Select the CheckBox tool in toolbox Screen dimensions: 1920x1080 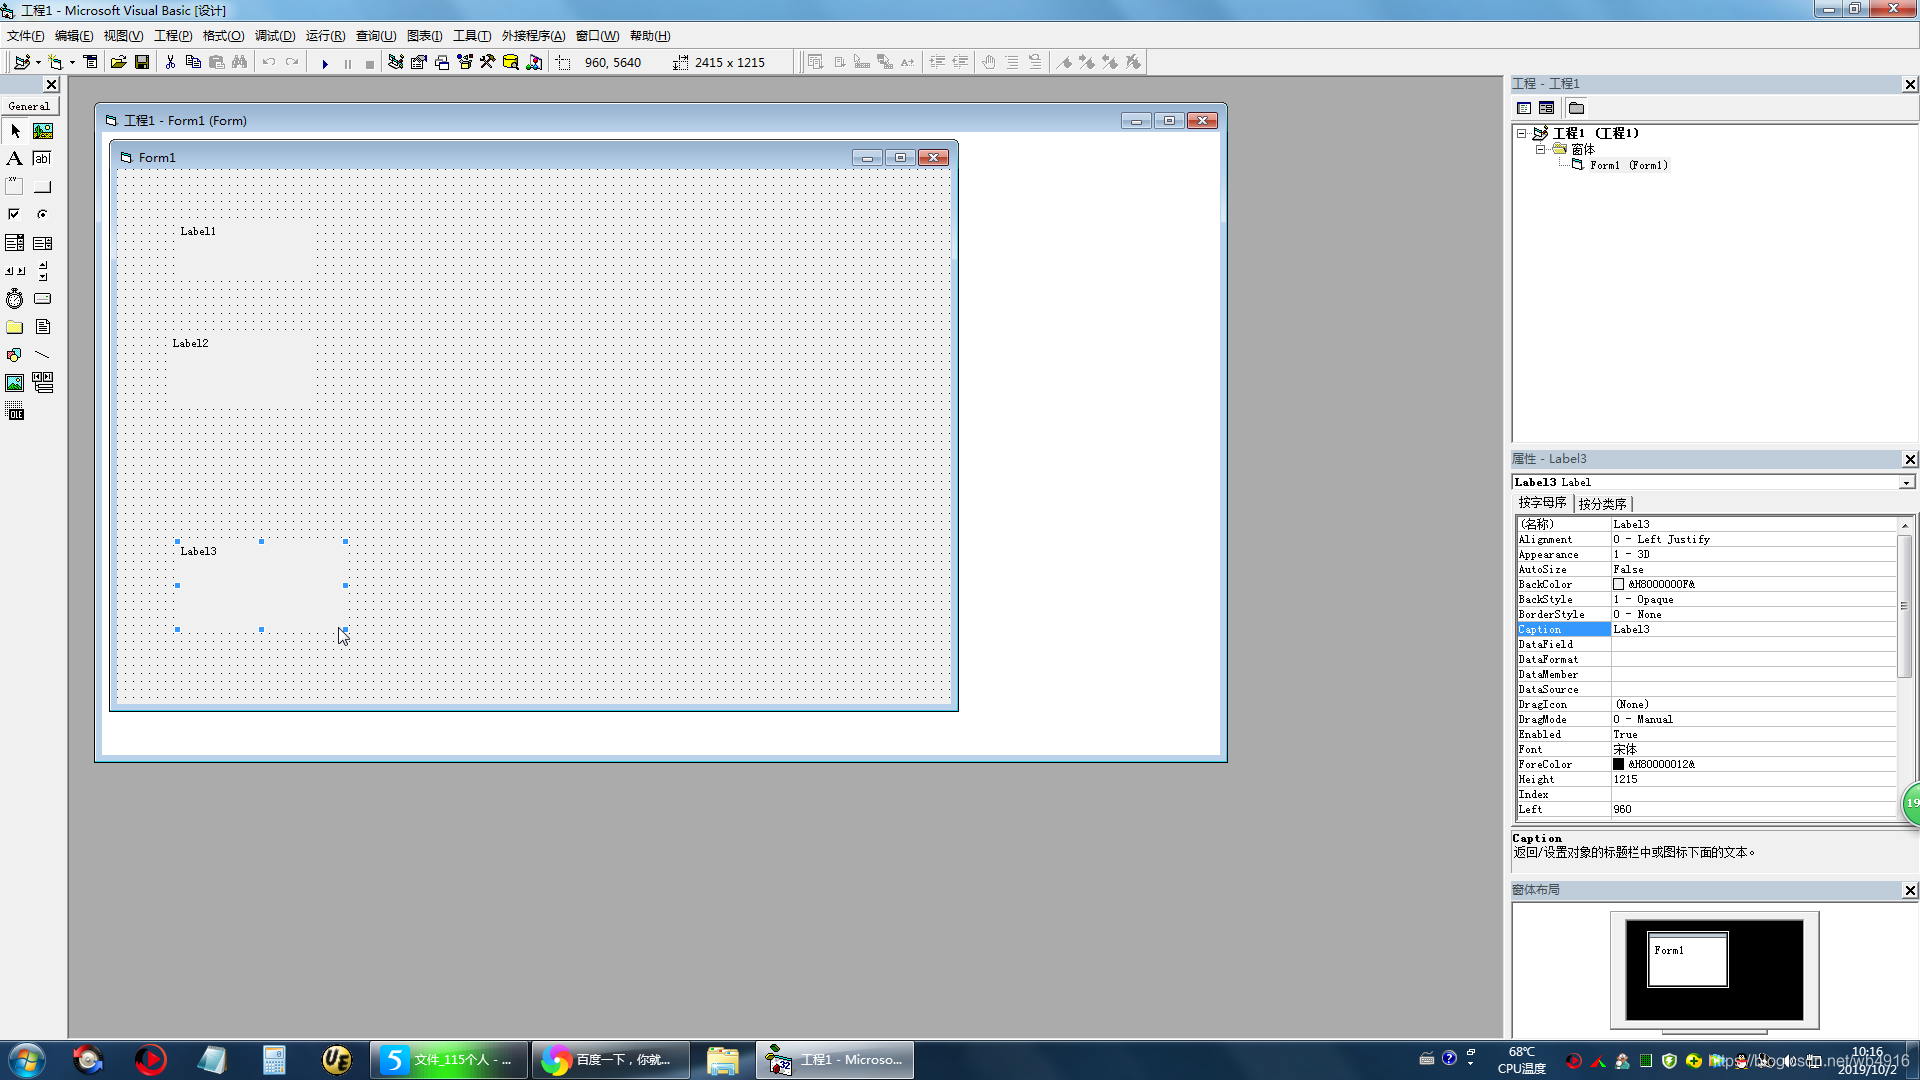coord(14,214)
